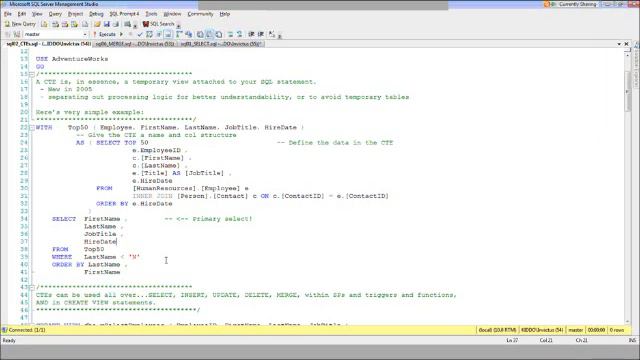The height and width of the screenshot is (360, 640).
Task: Click the Change Connection icon beside database dropdown
Action: click(x=17, y=34)
